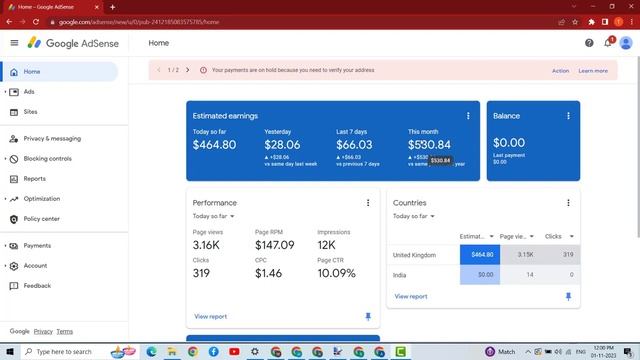The height and width of the screenshot is (360, 640).
Task: Open Chrome's three-dot menu
Action: pos(631,22)
